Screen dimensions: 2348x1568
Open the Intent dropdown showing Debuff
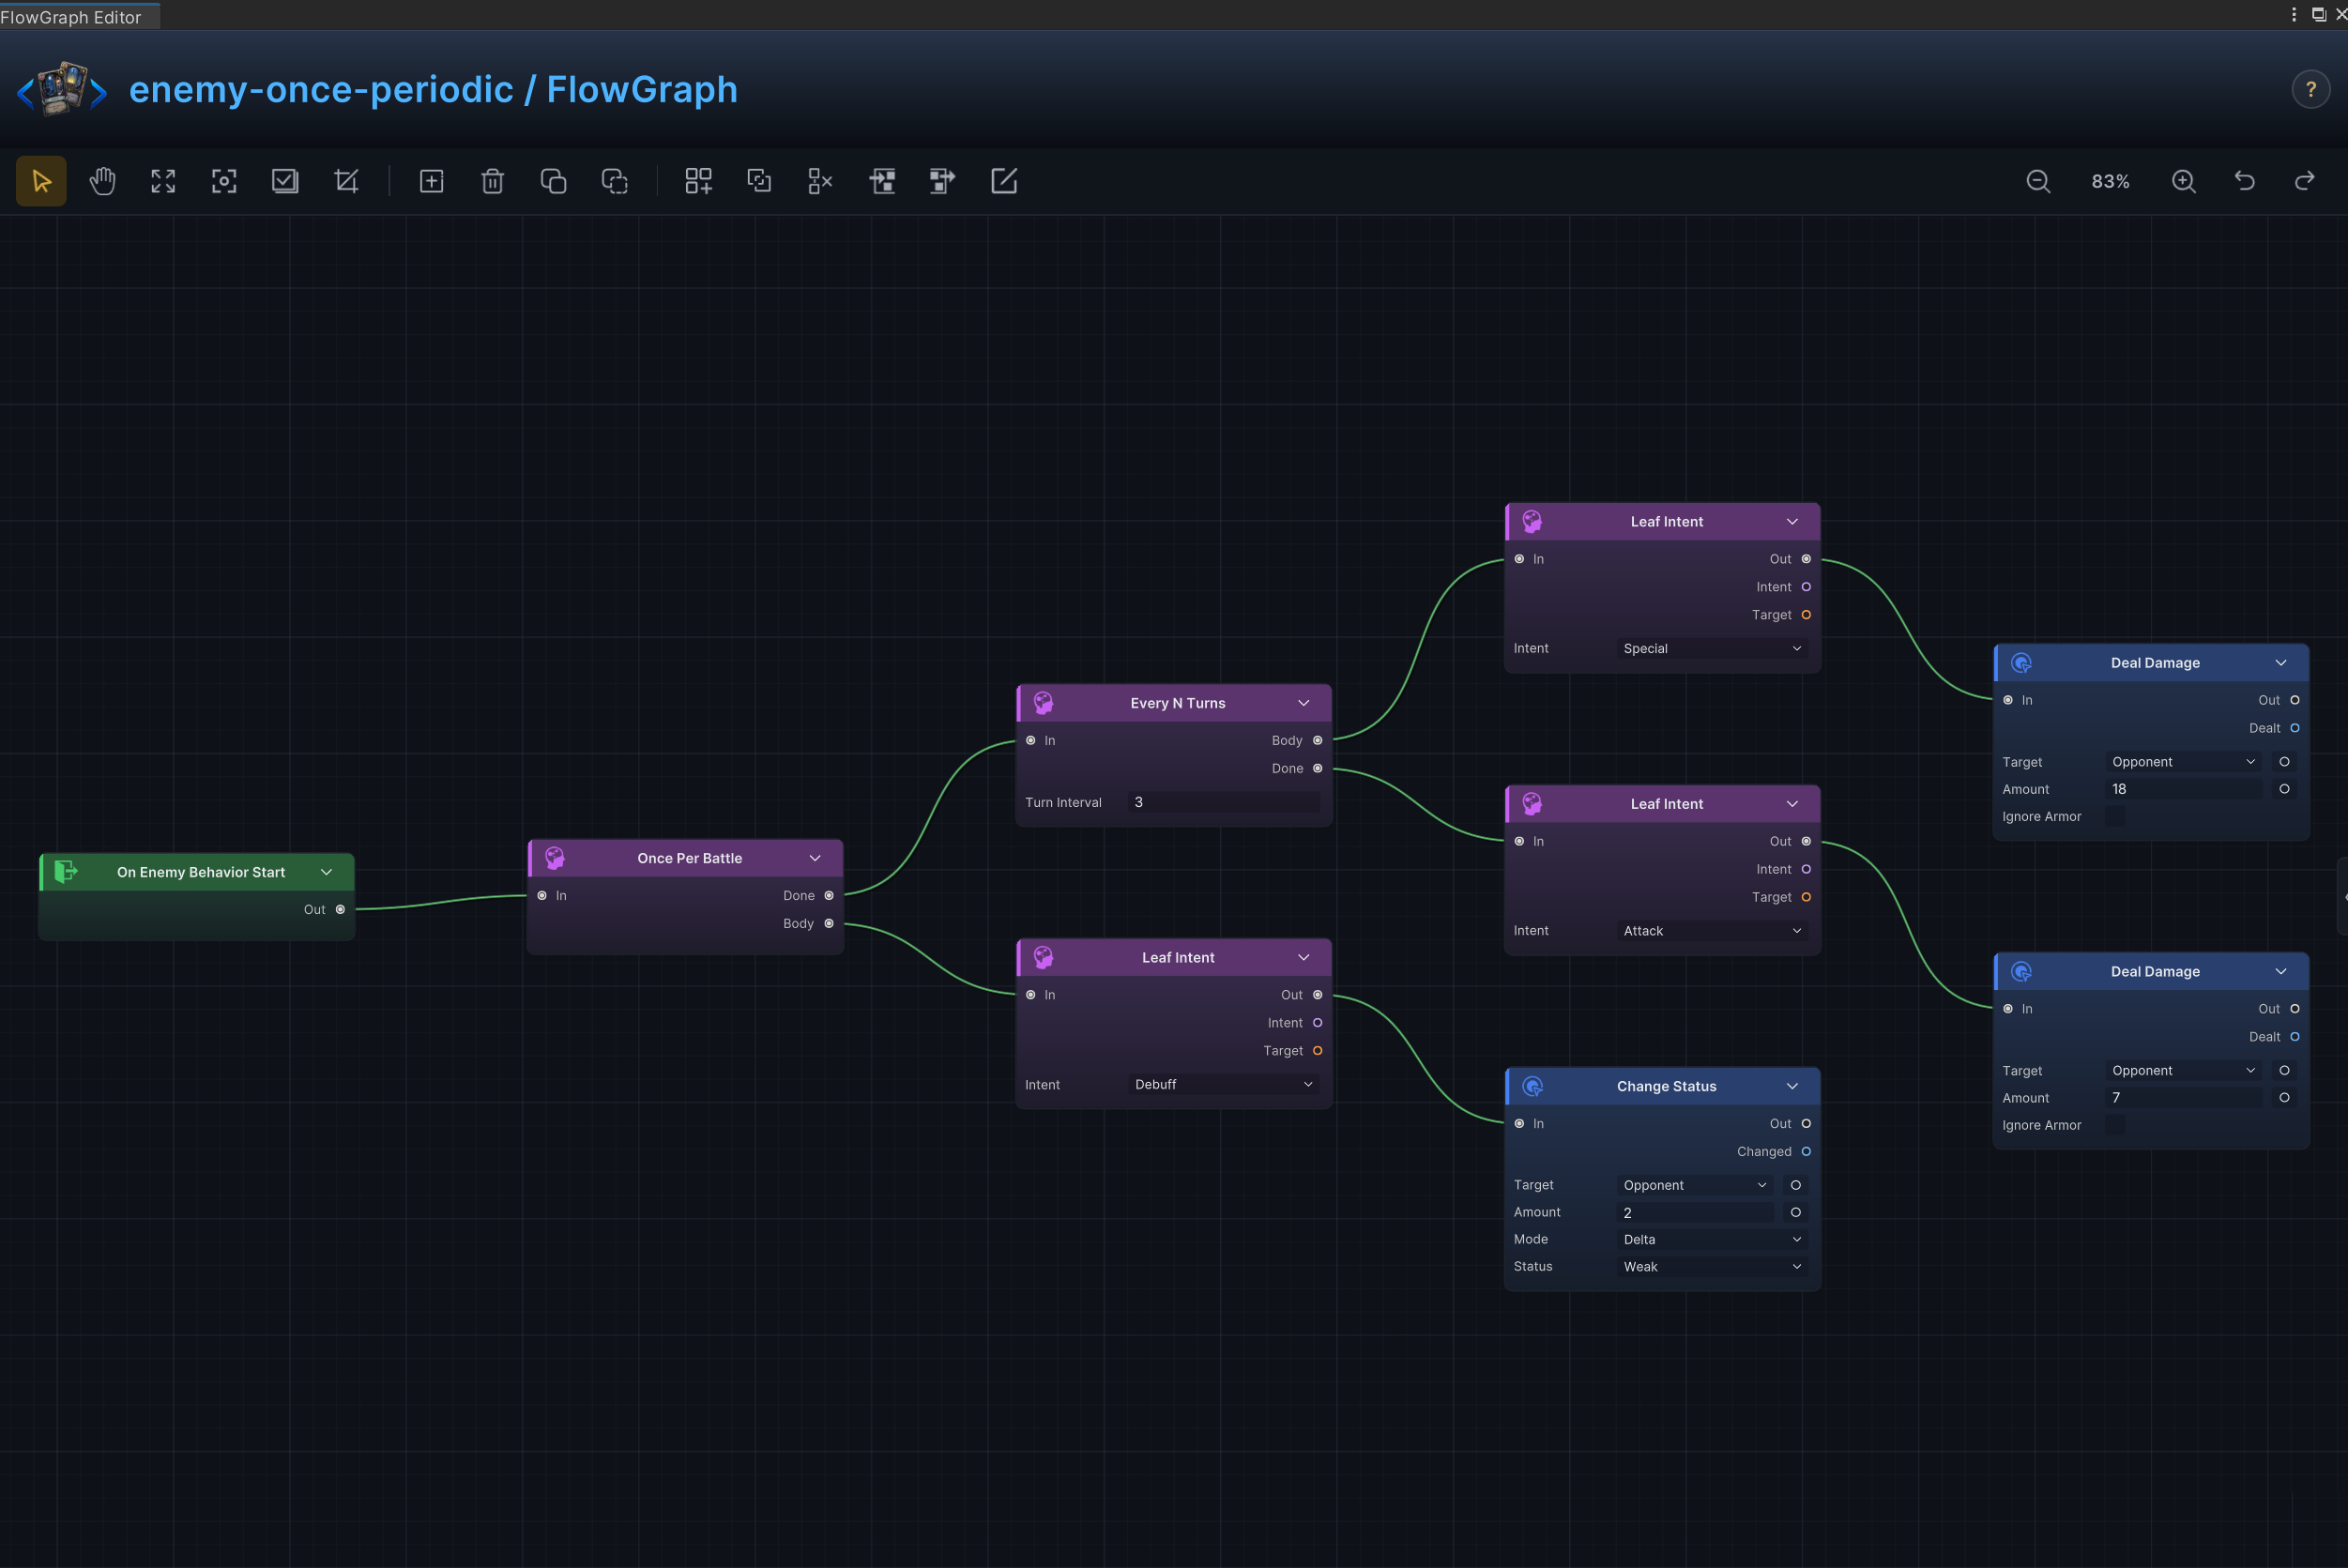[x=1224, y=1084]
